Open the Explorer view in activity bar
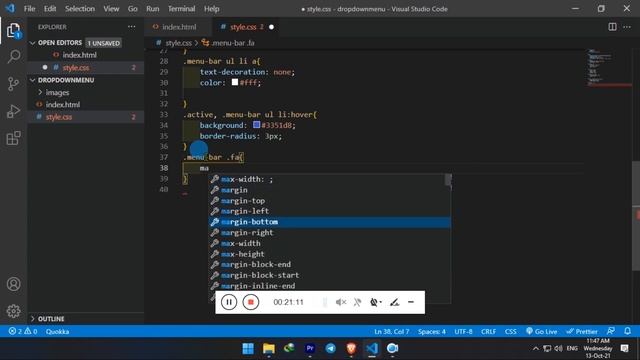Image resolution: width=640 pixels, height=360 pixels. 13,31
